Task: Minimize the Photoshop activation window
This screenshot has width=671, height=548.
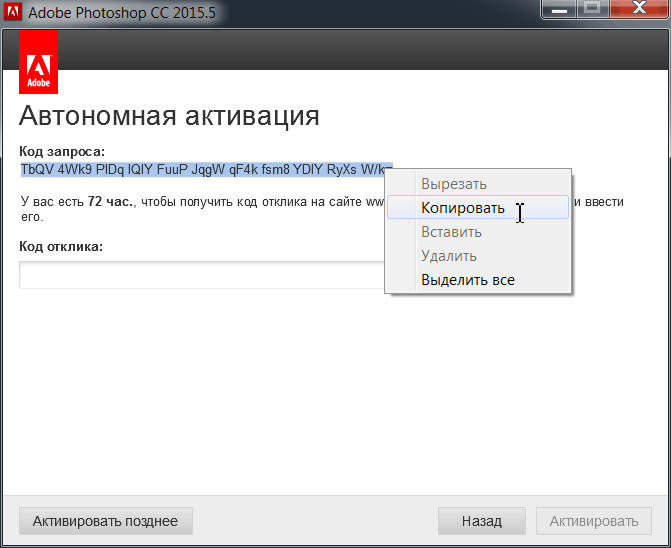Action: (559, 9)
